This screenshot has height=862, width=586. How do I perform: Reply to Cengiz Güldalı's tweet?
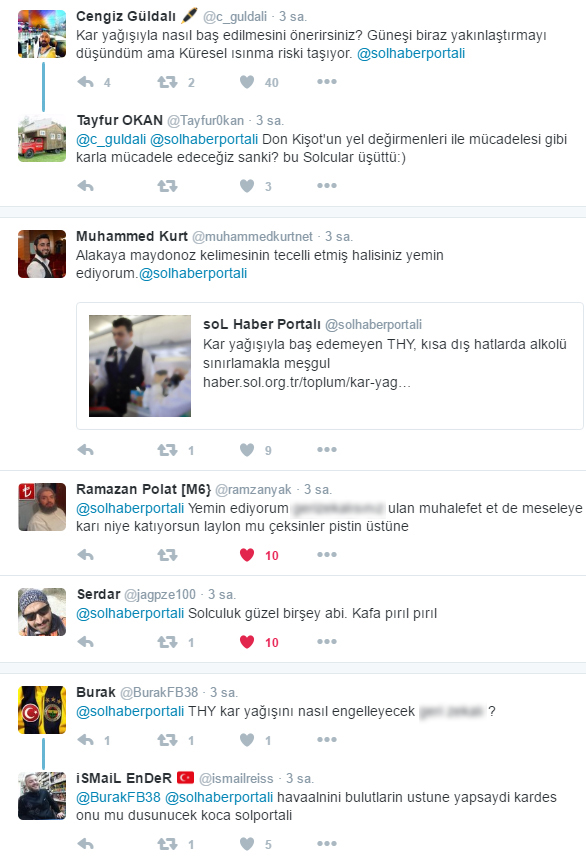click(x=86, y=82)
